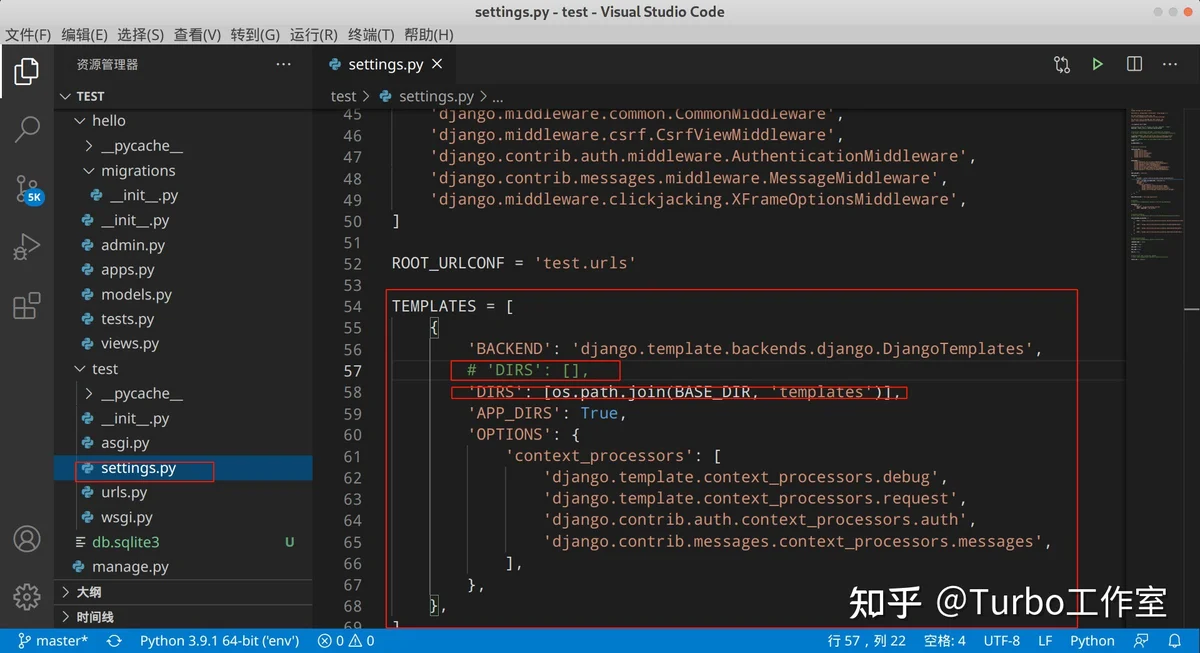This screenshot has height=653, width=1200.
Task: Open the 帮助(H) menu
Action: 429,35
